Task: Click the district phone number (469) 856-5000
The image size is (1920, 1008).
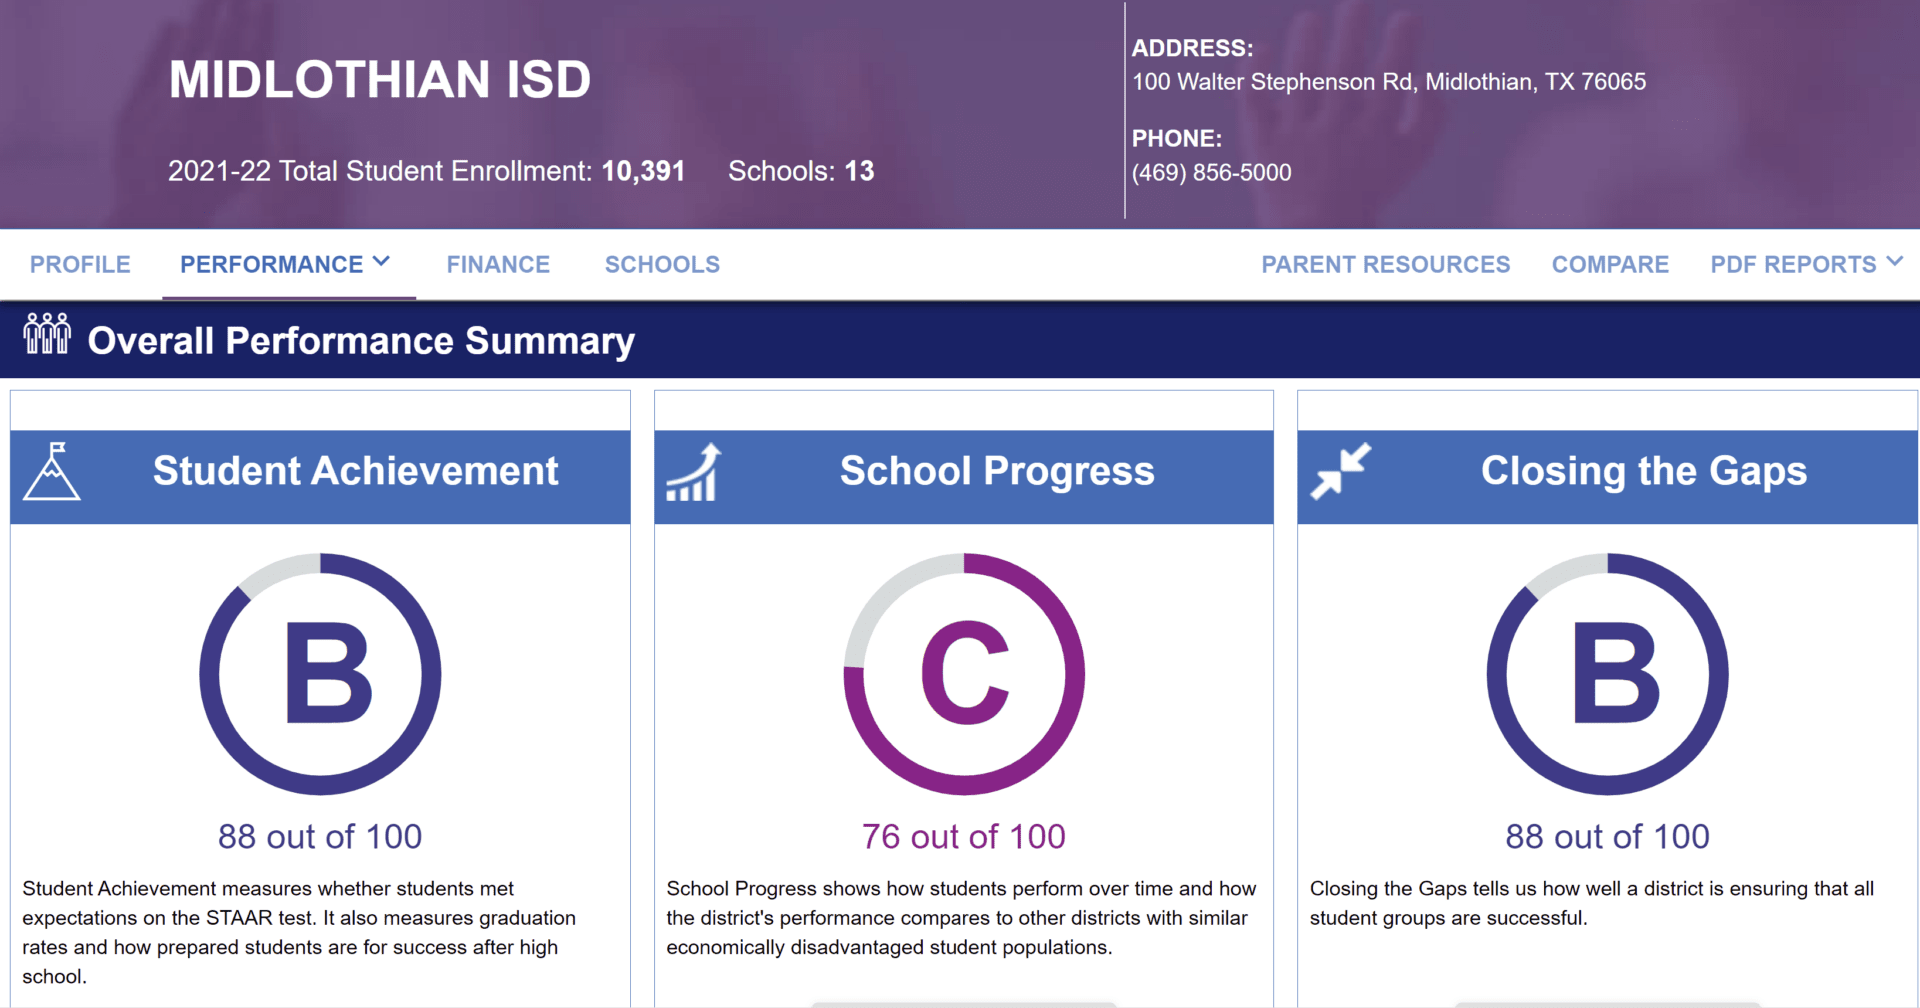Action: pyautogui.click(x=1211, y=173)
